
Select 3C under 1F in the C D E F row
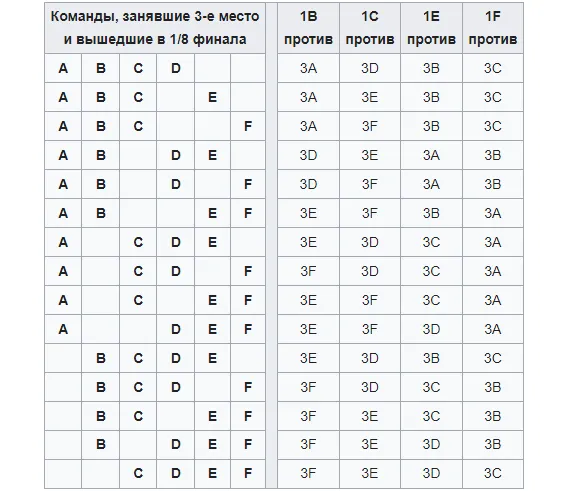493,473
